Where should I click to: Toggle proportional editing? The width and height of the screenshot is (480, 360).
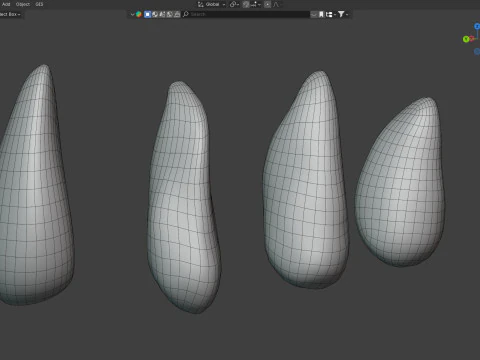click(x=267, y=4)
